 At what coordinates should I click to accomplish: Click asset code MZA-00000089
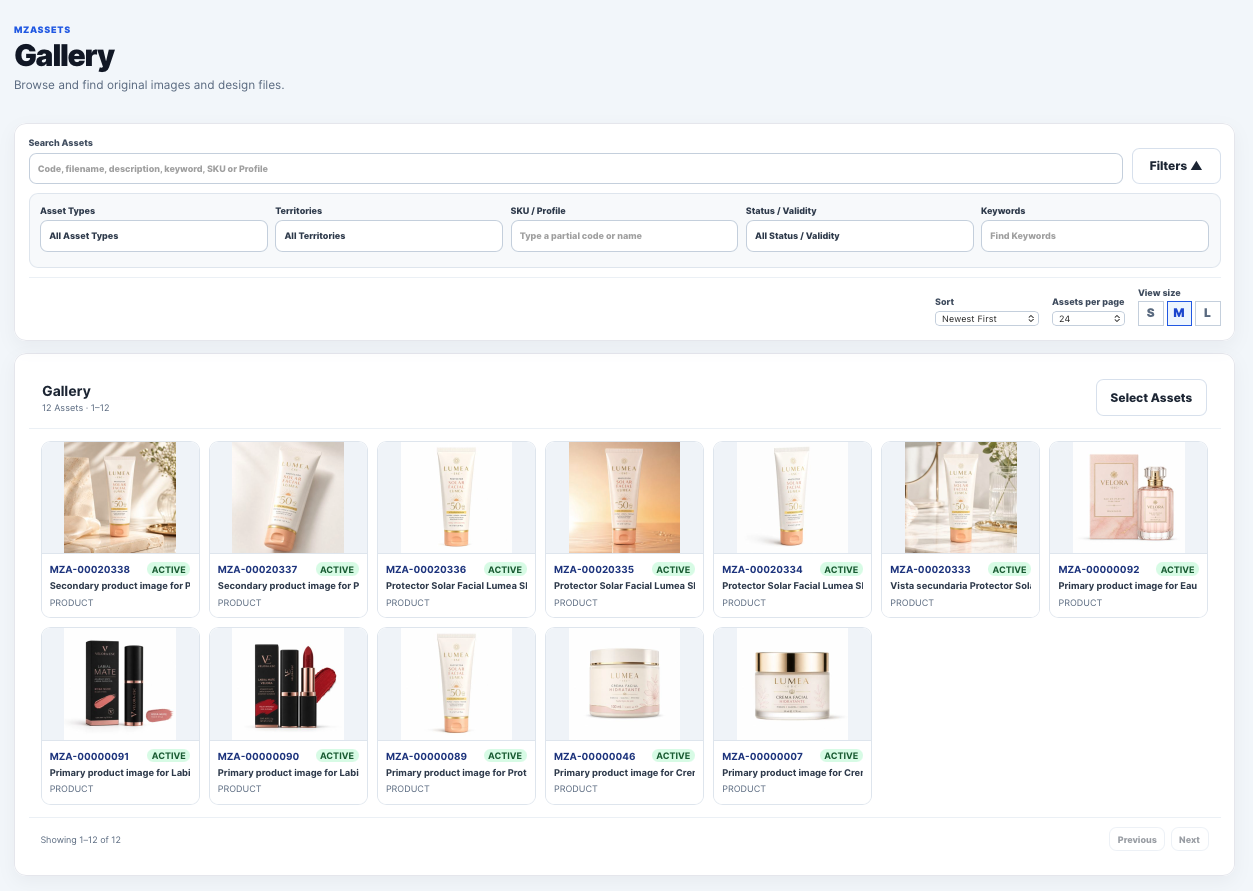coord(426,756)
